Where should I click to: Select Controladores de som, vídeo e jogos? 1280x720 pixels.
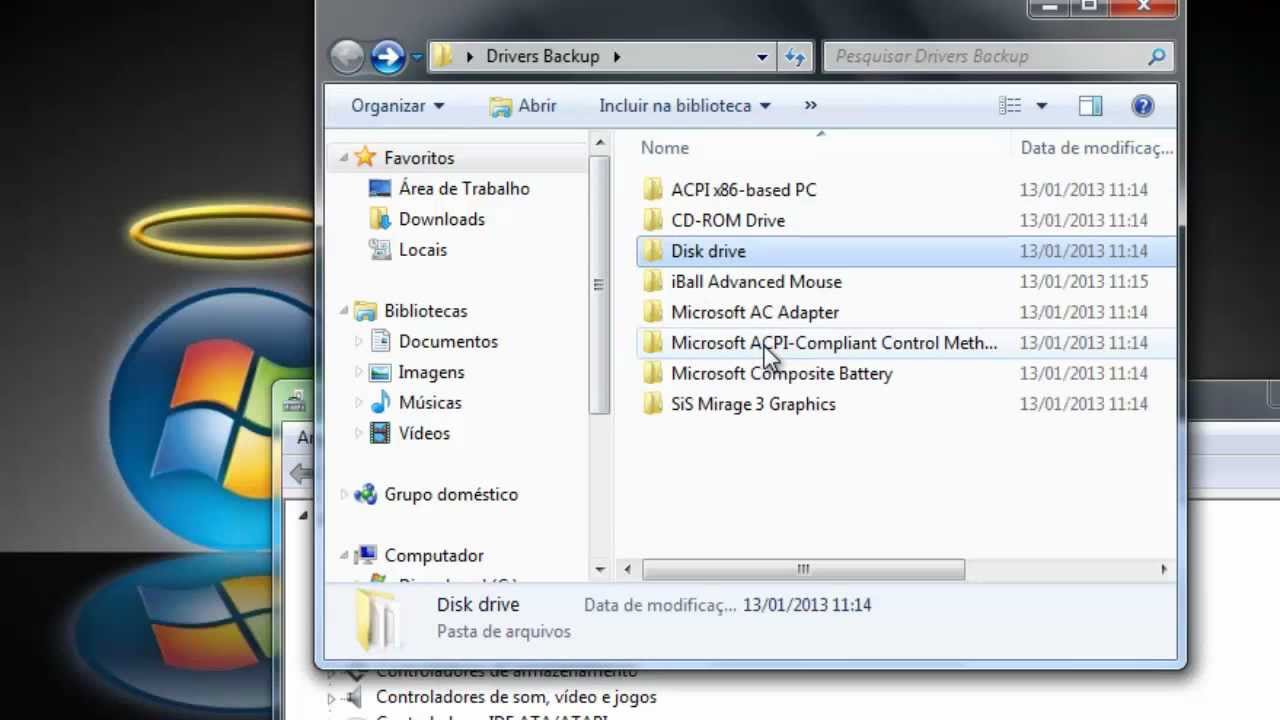pos(516,697)
